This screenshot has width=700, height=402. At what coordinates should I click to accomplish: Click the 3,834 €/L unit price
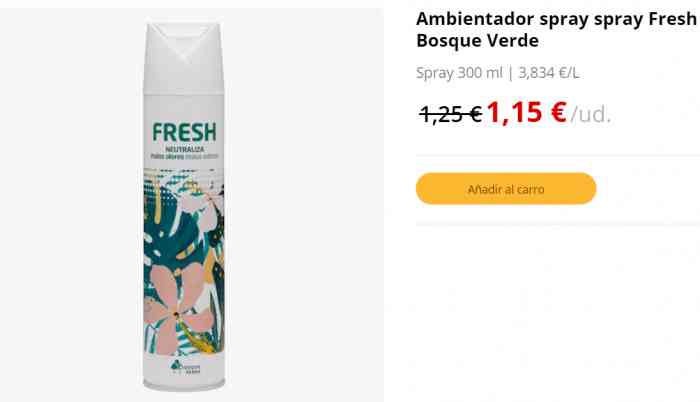point(549,73)
